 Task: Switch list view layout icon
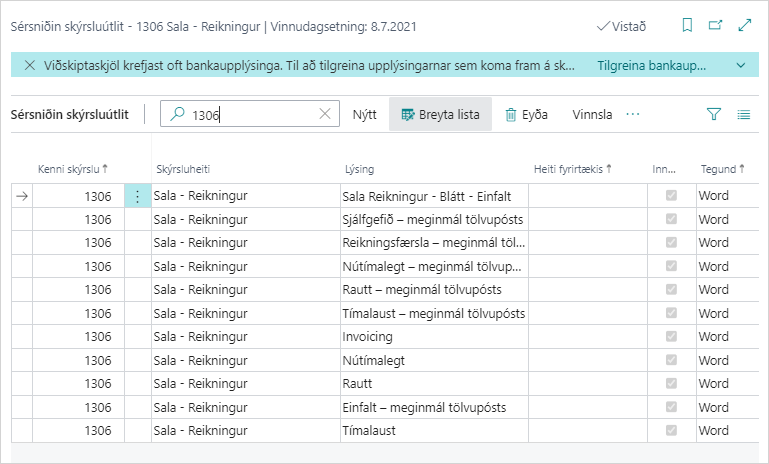744,115
